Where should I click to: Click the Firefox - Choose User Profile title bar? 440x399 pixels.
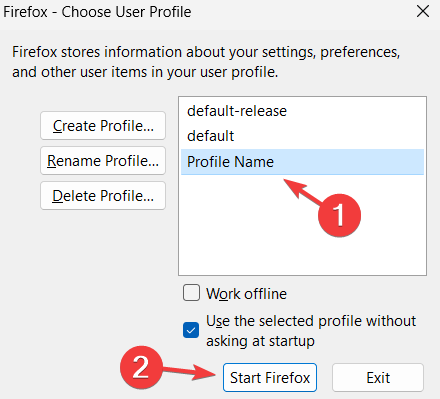(220, 13)
